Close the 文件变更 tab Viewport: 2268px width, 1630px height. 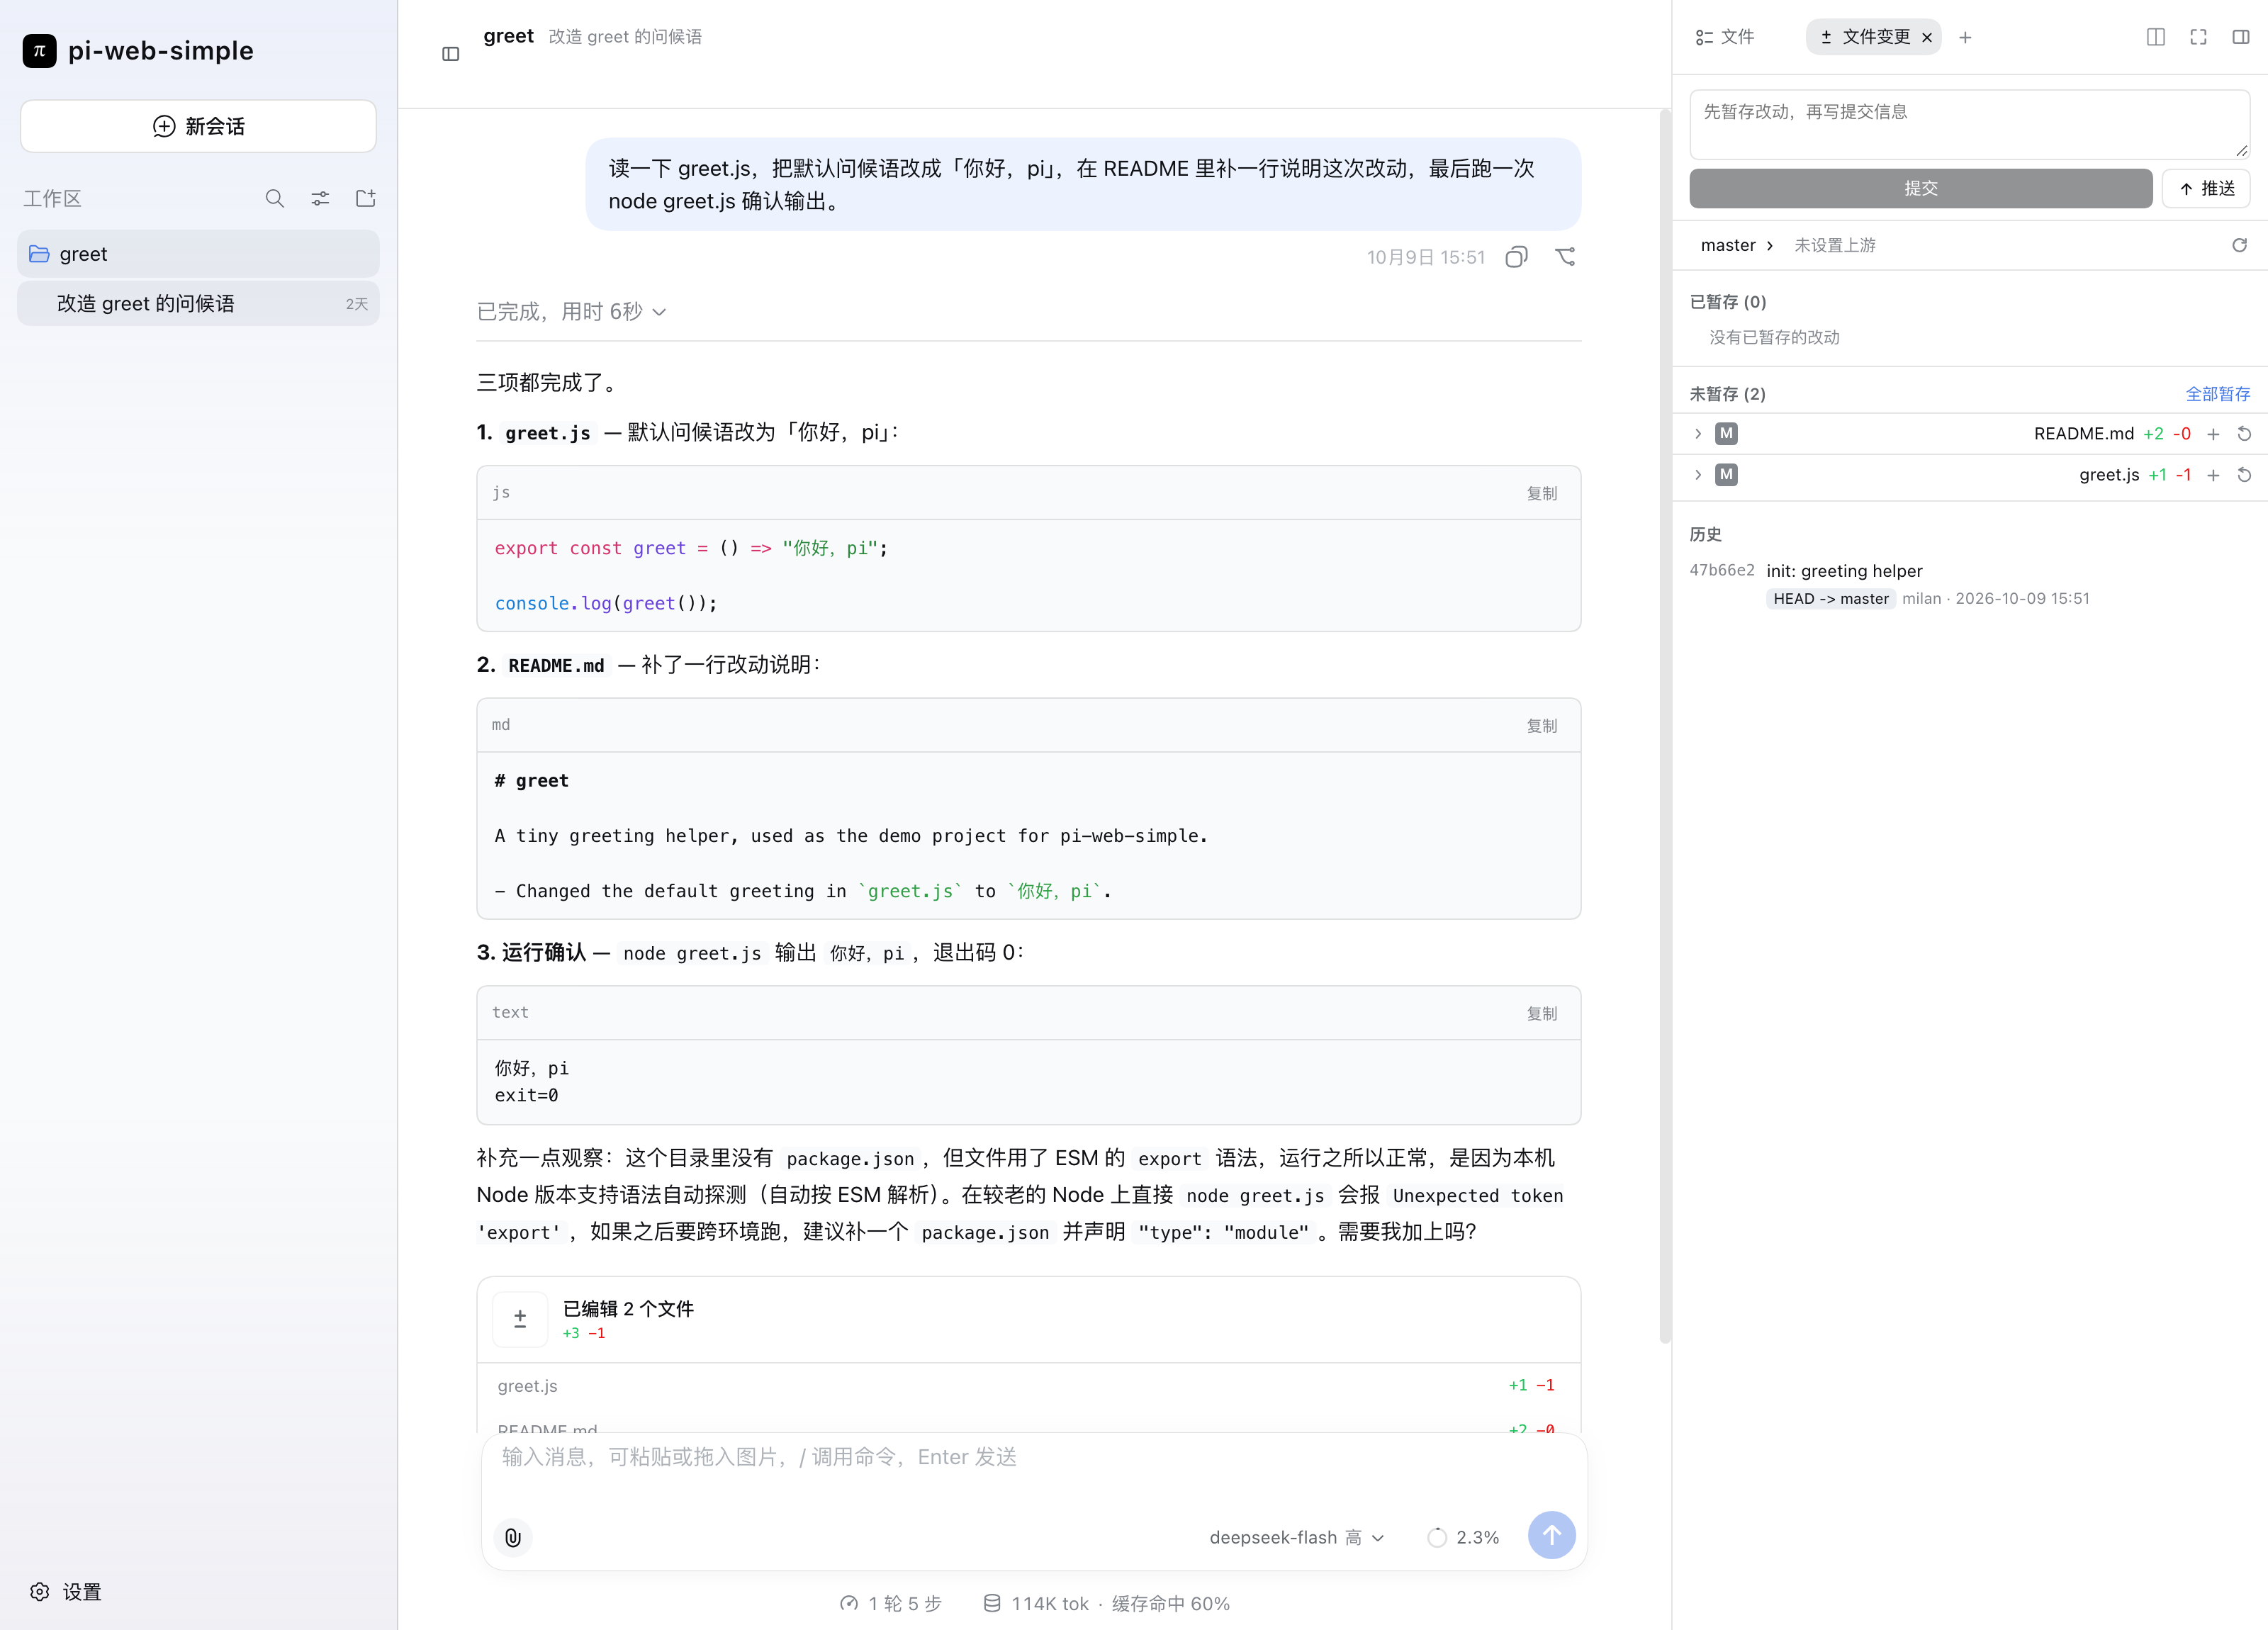pos(1926,37)
